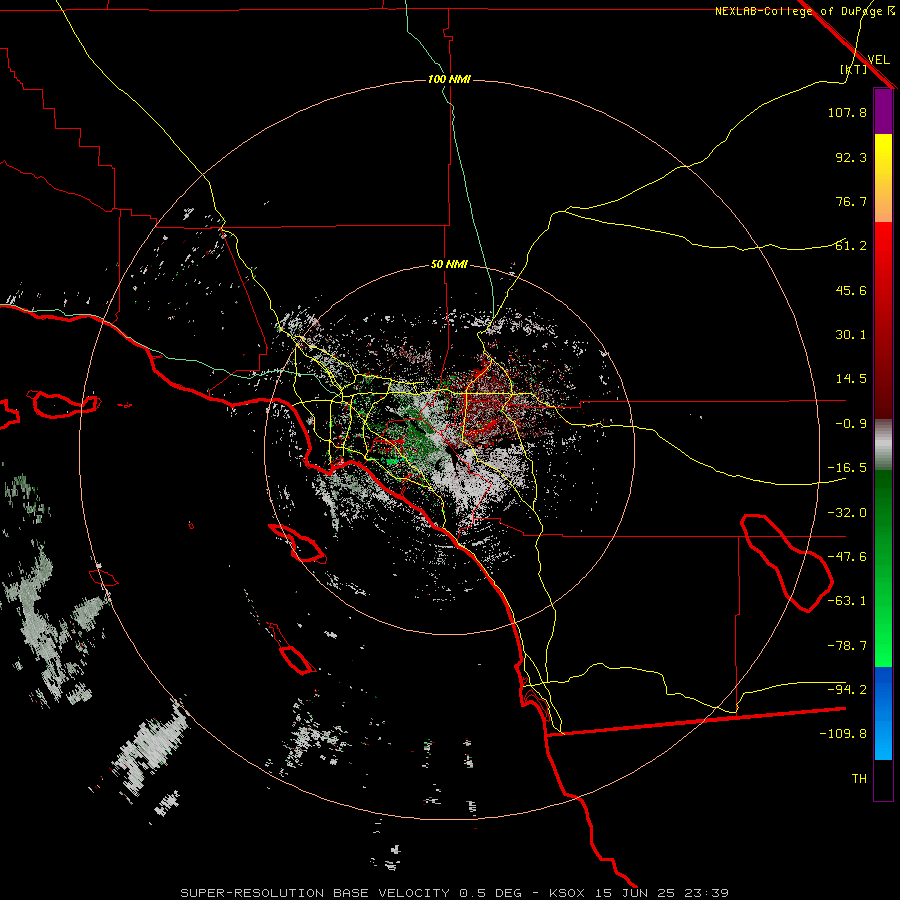The height and width of the screenshot is (900, 900).
Task: Pick the green segment of color bar
Action: point(883,569)
